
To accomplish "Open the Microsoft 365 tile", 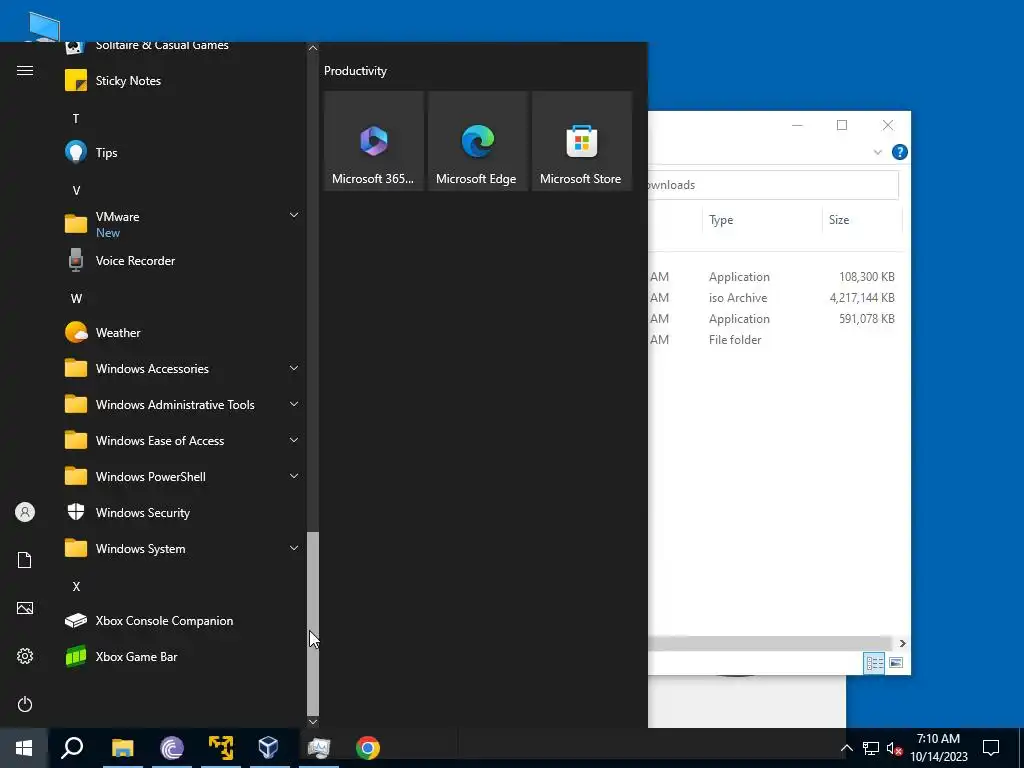I will click(x=374, y=141).
